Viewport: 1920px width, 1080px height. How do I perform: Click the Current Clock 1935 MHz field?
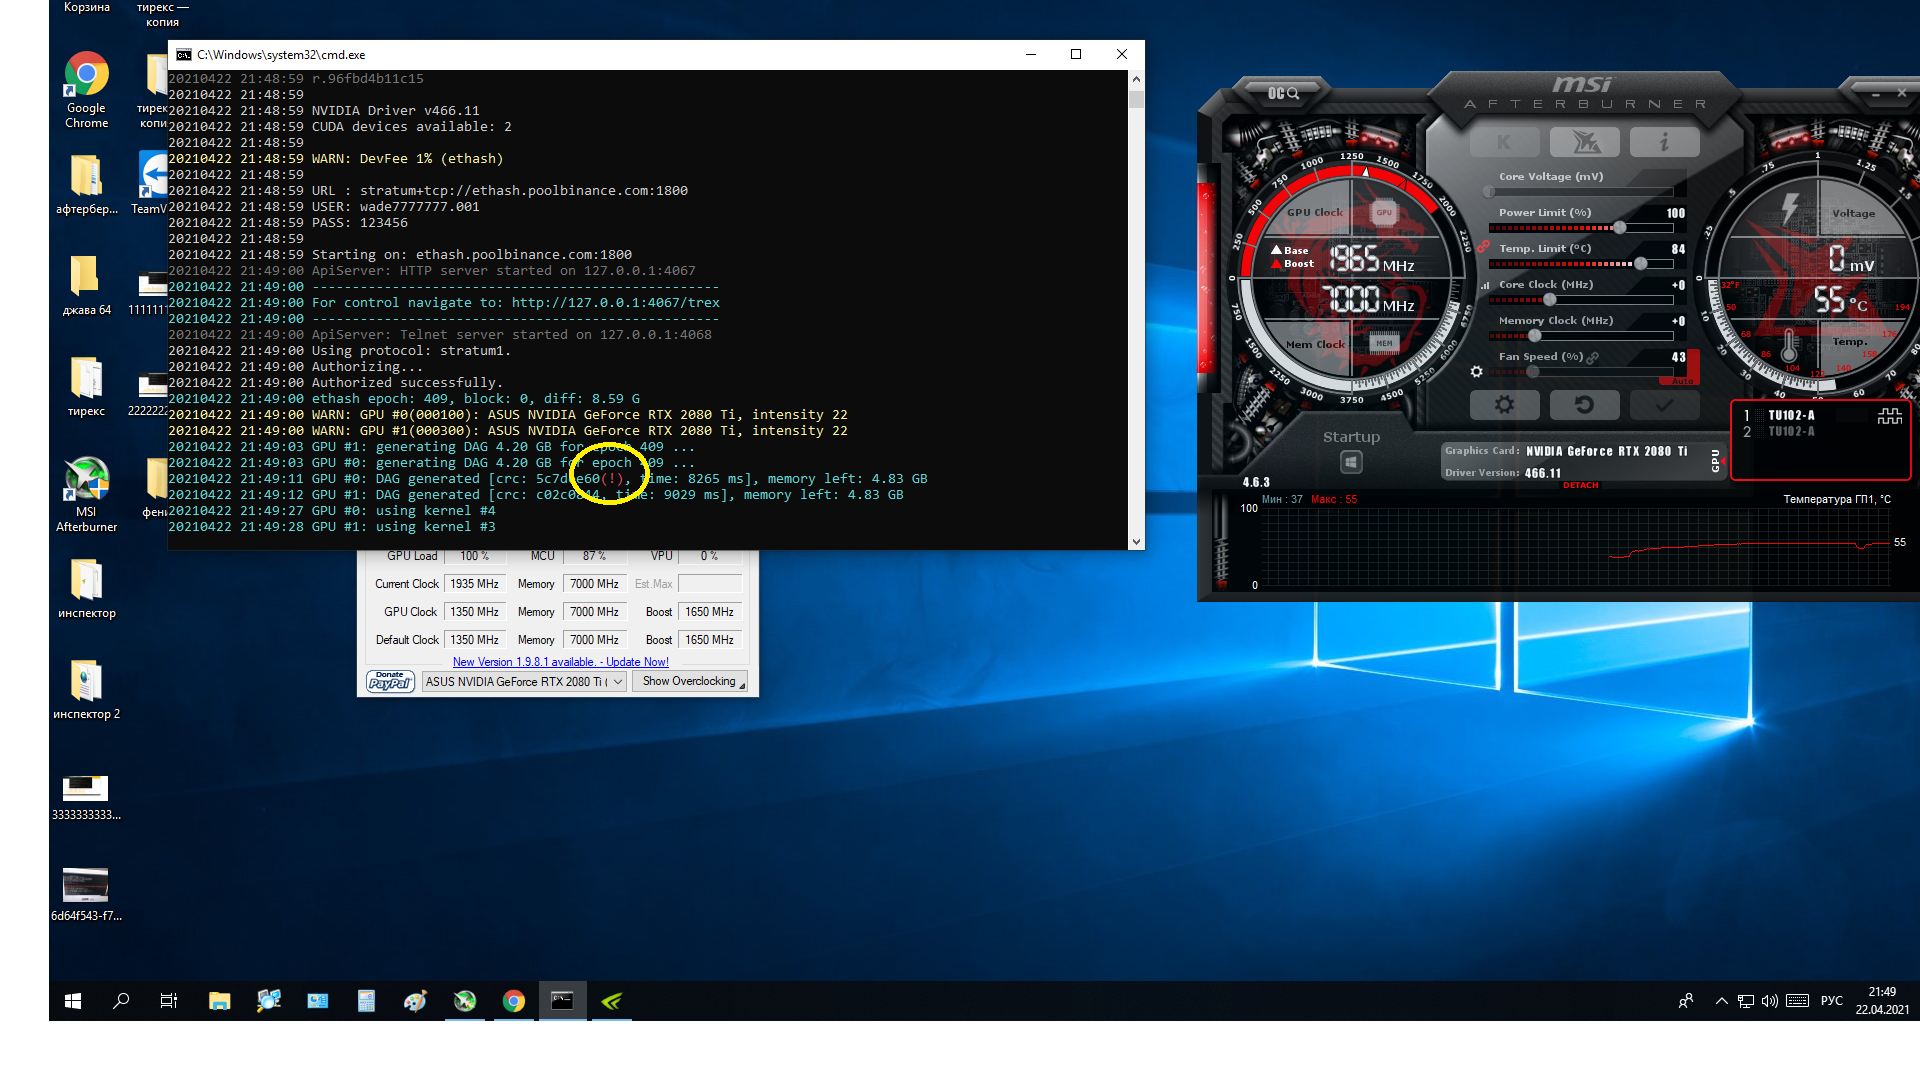pos(474,584)
